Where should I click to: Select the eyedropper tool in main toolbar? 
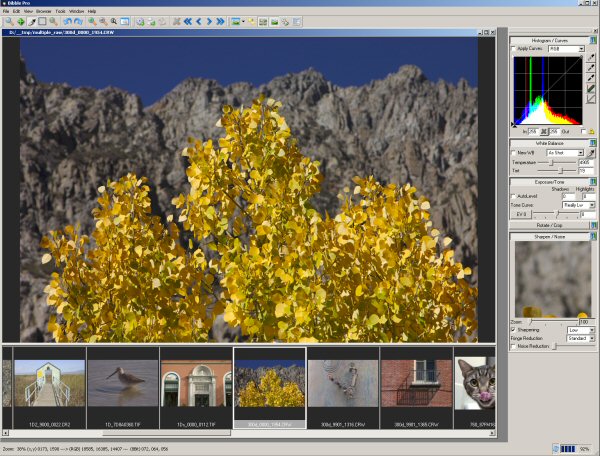click(32, 22)
